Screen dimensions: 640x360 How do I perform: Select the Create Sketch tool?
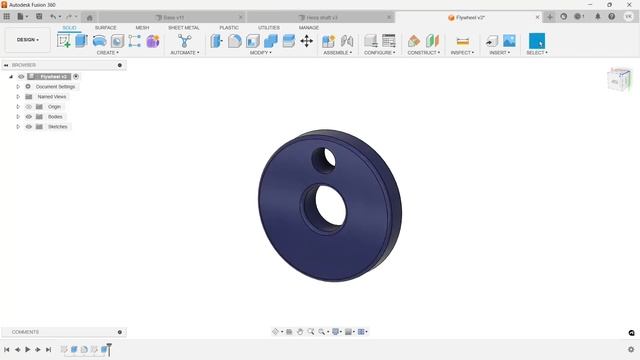point(64,41)
